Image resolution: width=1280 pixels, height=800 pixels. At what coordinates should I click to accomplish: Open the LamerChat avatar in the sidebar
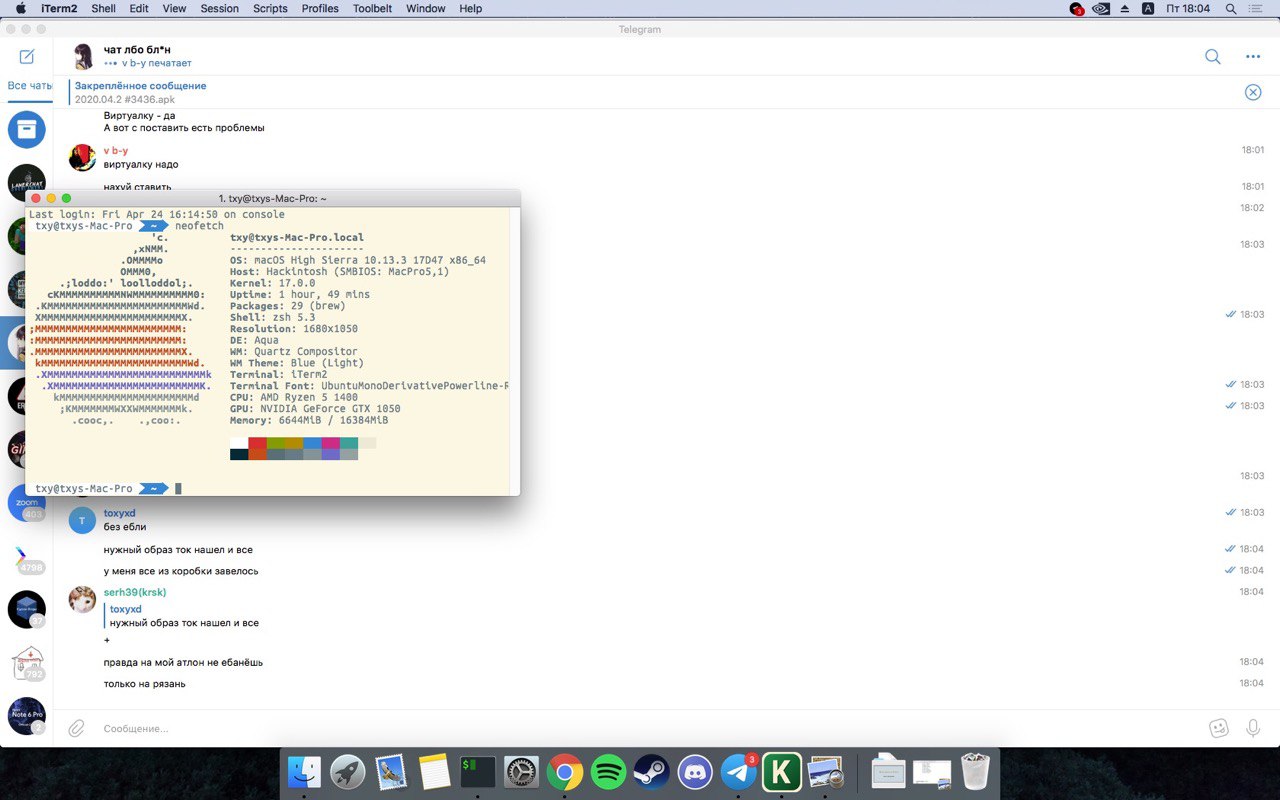click(x=27, y=183)
